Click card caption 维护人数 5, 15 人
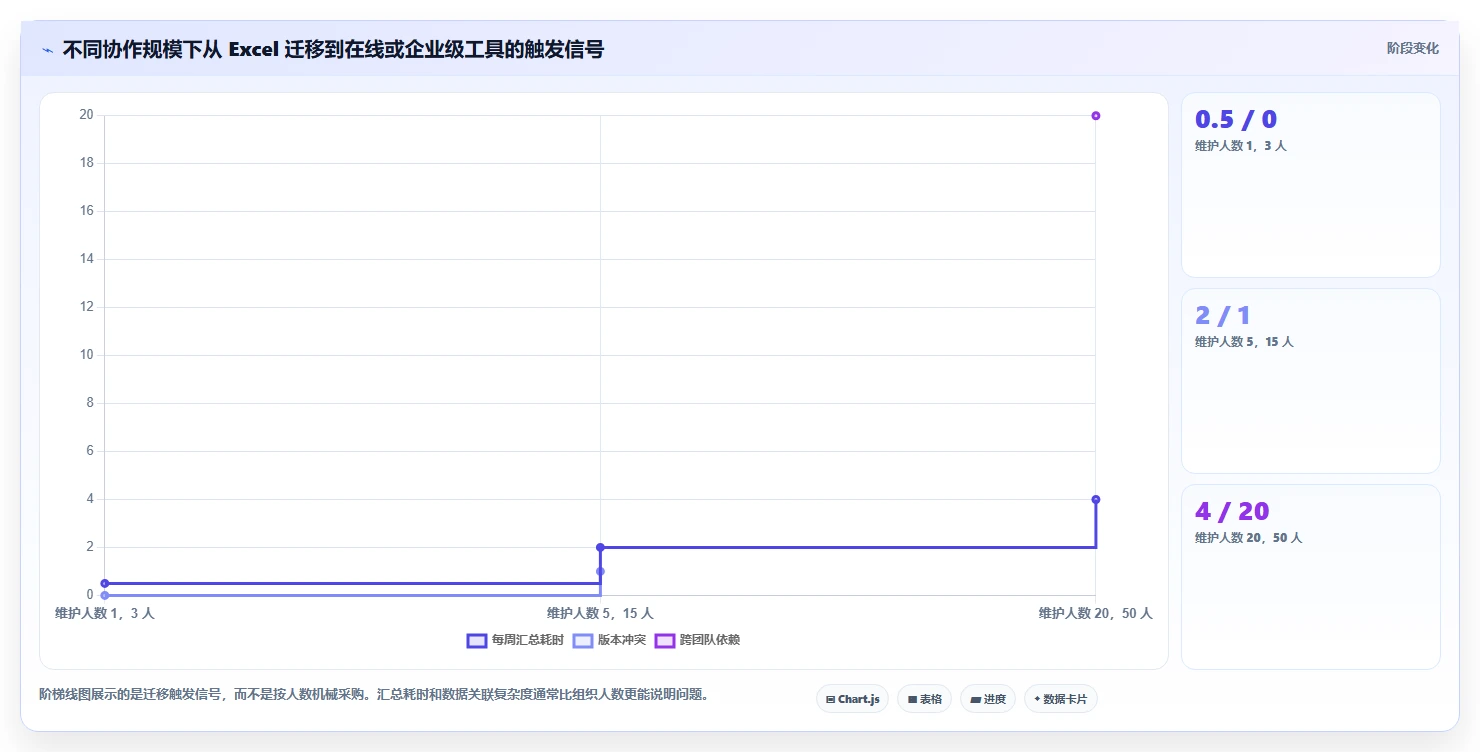The image size is (1480, 752). (x=1244, y=342)
